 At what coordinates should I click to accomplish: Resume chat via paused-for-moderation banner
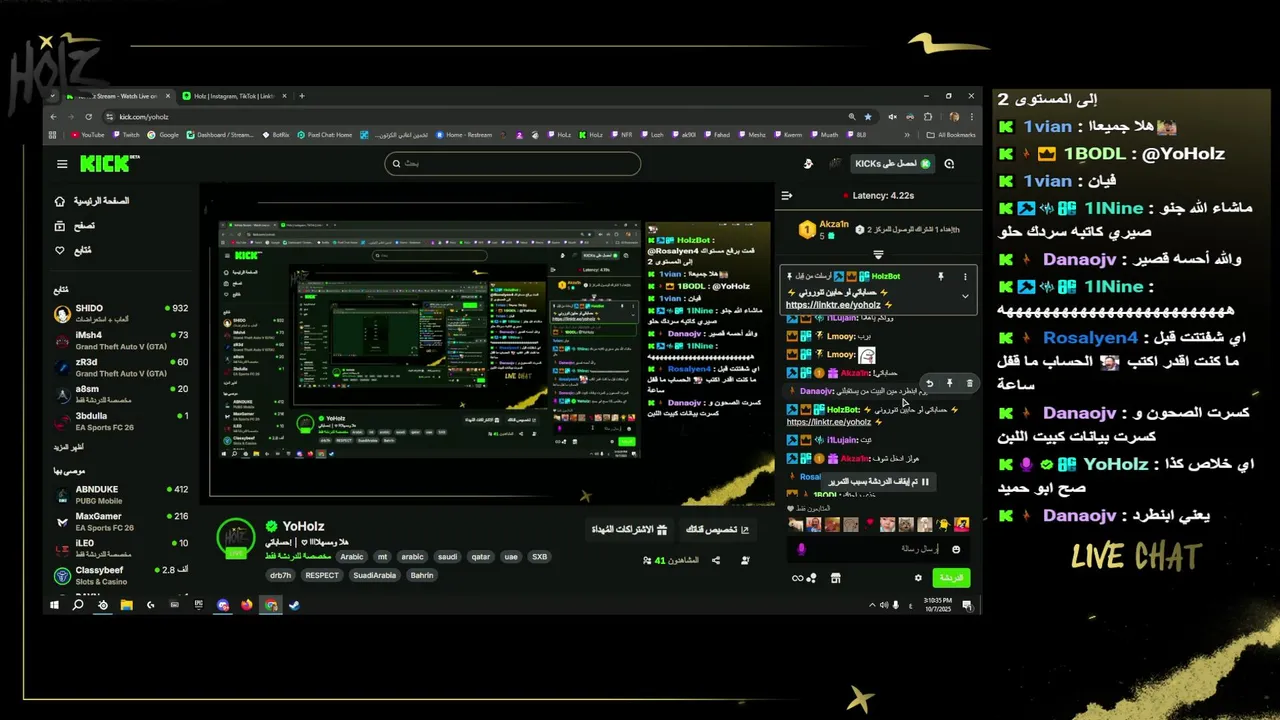pos(878,482)
